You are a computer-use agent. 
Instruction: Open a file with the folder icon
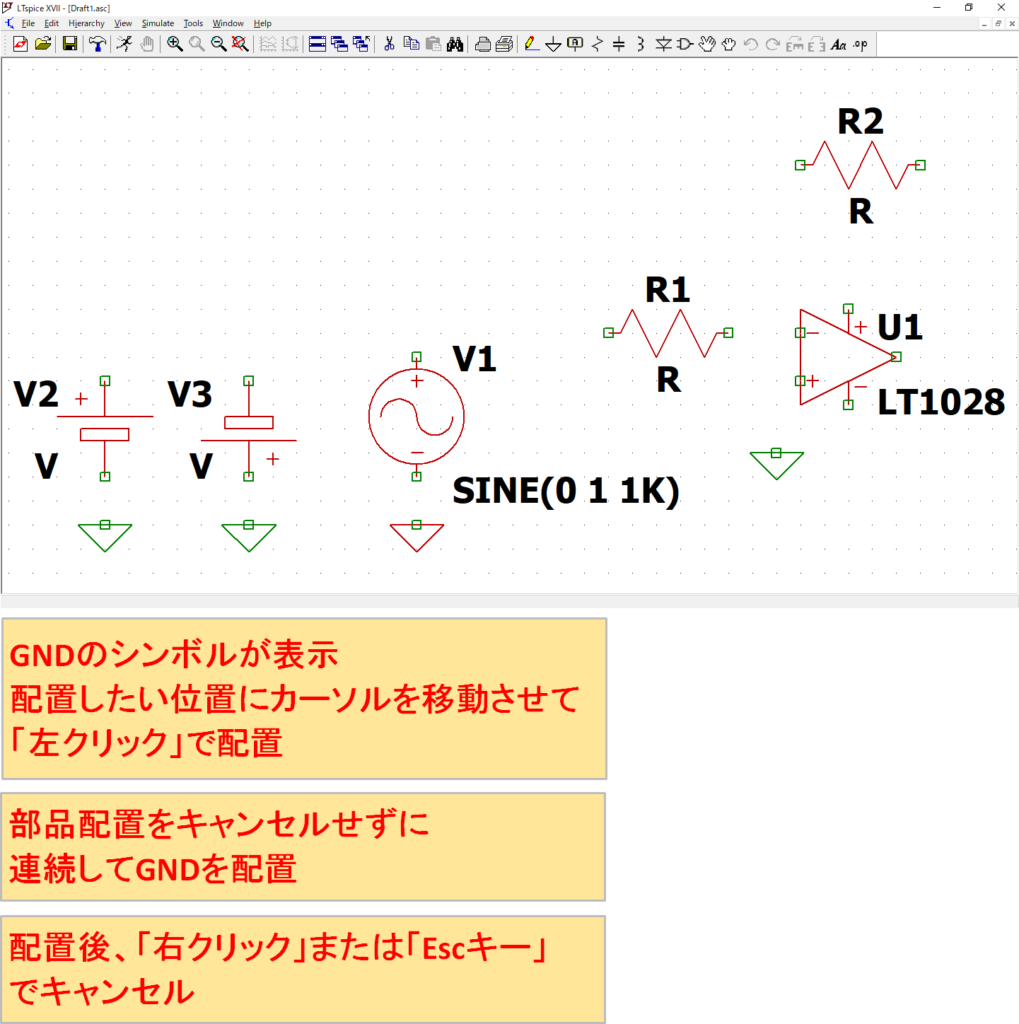[x=43, y=44]
